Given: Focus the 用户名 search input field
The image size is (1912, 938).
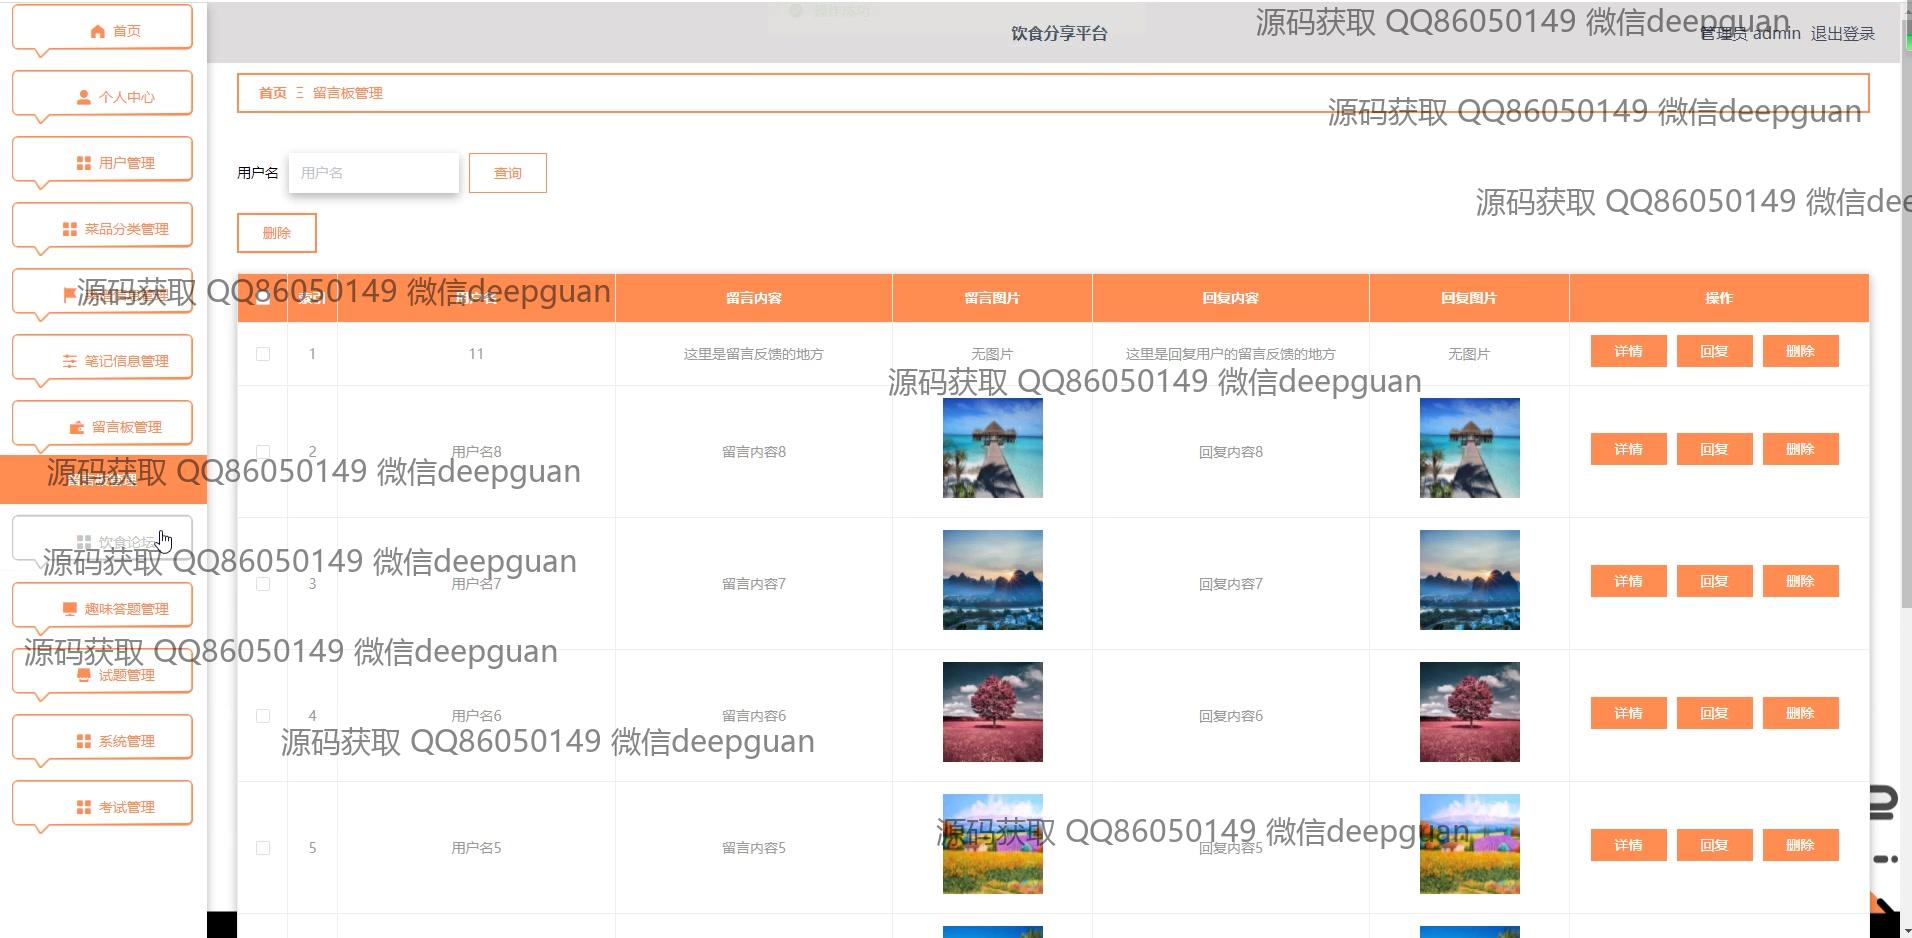Looking at the screenshot, I should pyautogui.click(x=374, y=173).
